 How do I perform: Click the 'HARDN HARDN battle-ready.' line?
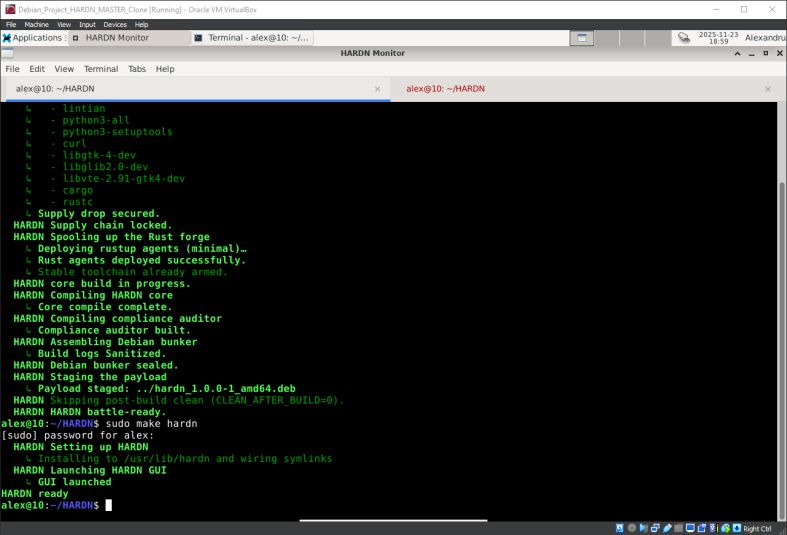pyautogui.click(x=89, y=412)
